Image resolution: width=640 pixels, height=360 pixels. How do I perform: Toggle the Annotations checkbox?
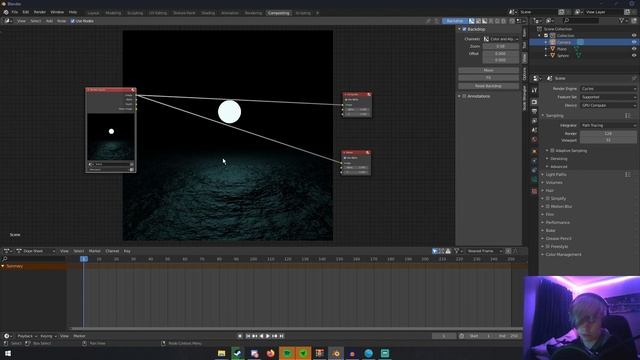point(464,96)
